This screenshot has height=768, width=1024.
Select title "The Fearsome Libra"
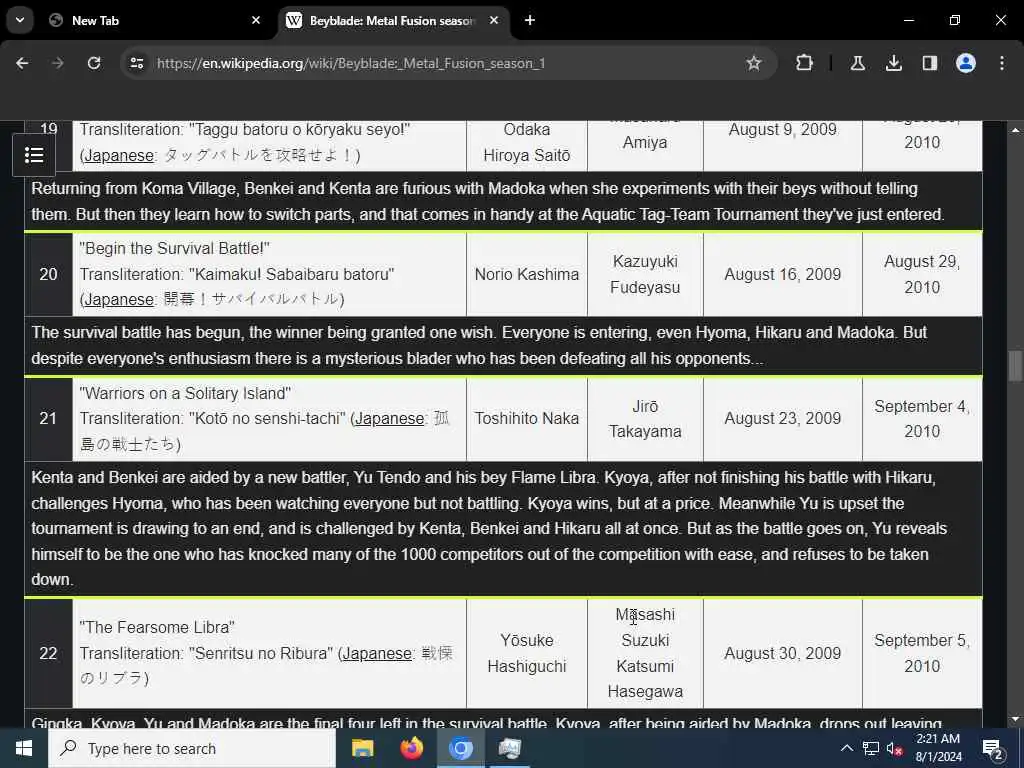tap(157, 627)
